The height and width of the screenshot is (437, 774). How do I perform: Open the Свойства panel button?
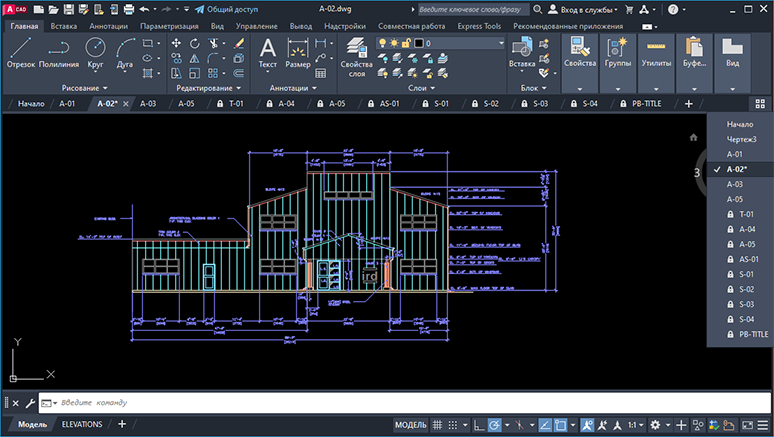(x=580, y=63)
